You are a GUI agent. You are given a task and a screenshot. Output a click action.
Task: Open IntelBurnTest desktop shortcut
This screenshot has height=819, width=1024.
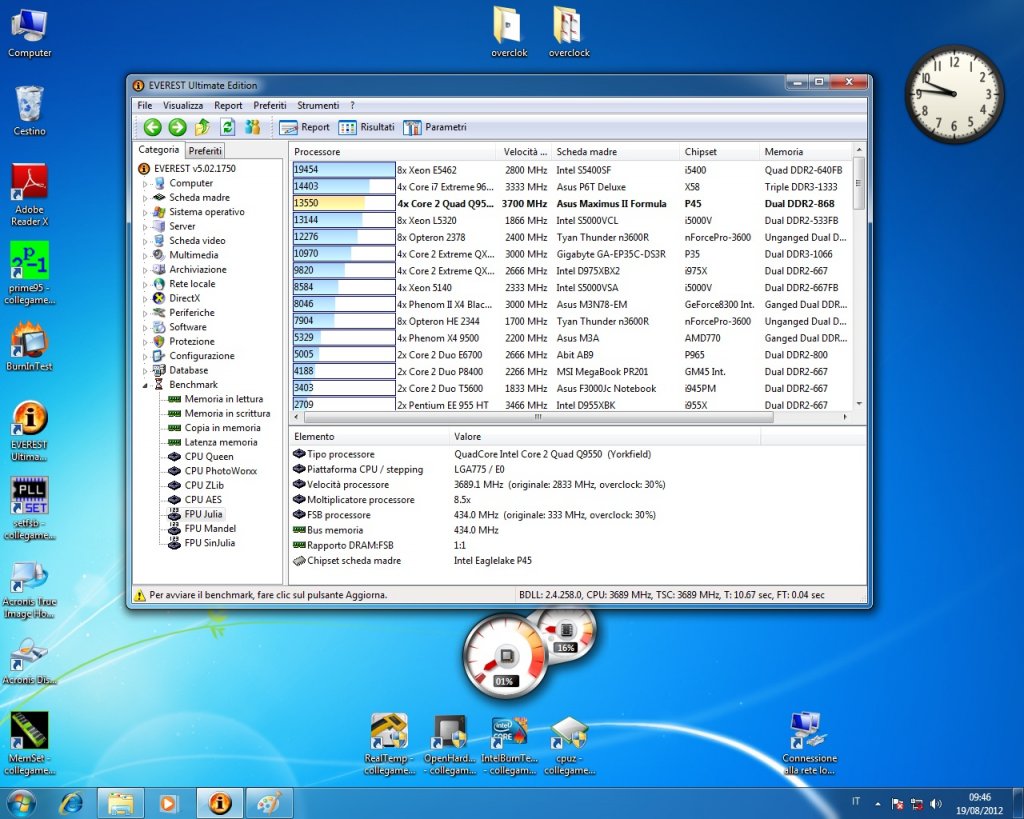(509, 745)
